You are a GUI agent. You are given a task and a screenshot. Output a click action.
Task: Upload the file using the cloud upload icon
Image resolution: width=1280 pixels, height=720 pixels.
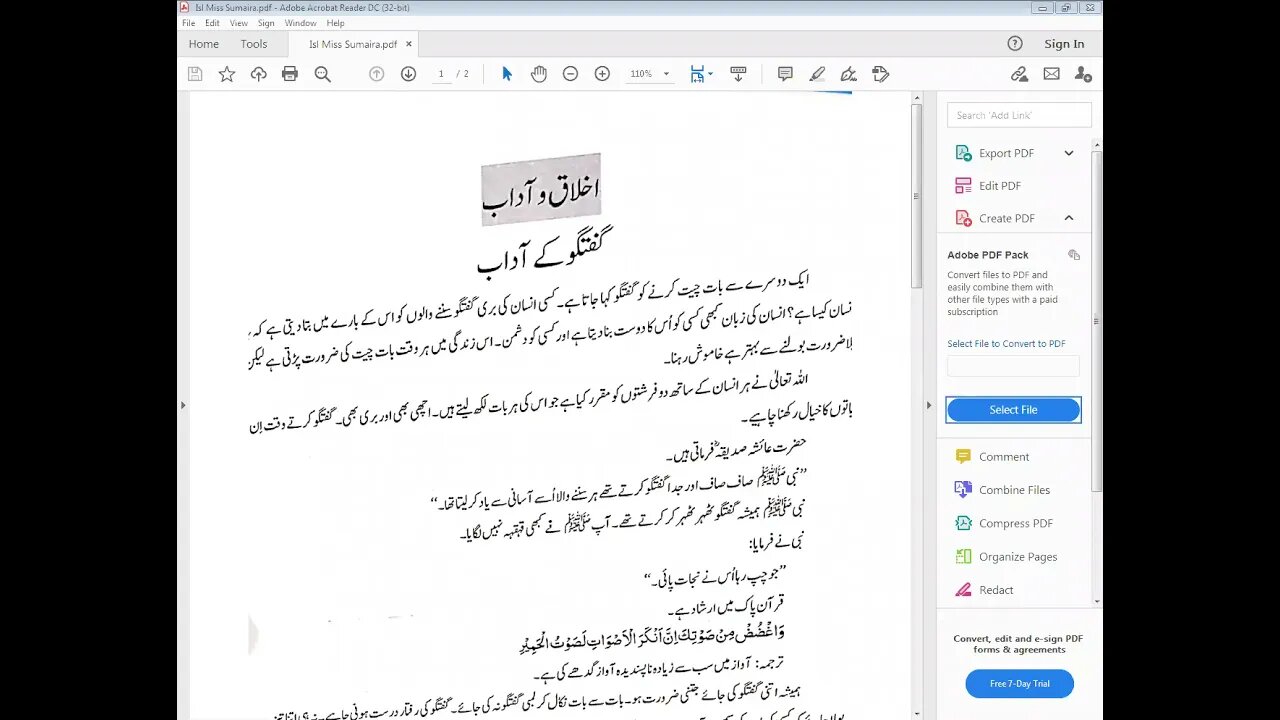(259, 74)
